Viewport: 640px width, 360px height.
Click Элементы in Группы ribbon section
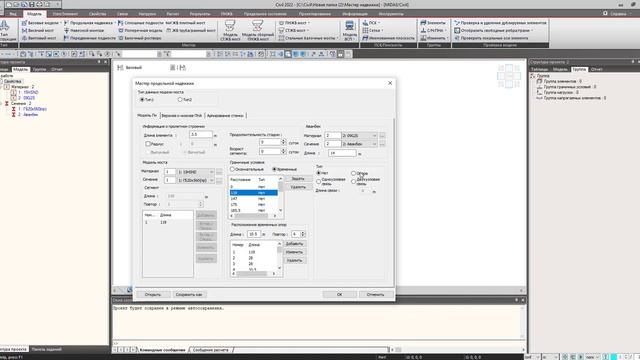point(433,23)
